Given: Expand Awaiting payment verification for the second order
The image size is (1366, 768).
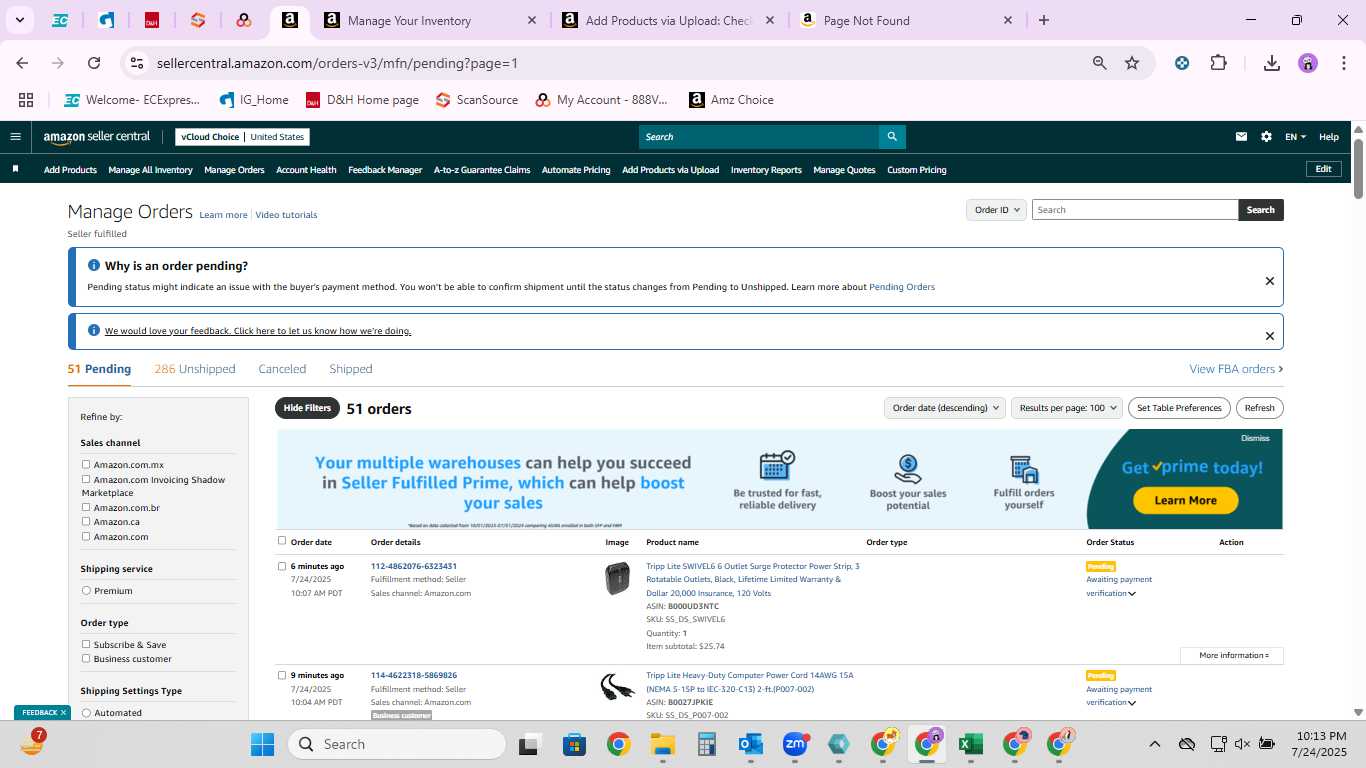Looking at the screenshot, I should pyautogui.click(x=1132, y=703).
